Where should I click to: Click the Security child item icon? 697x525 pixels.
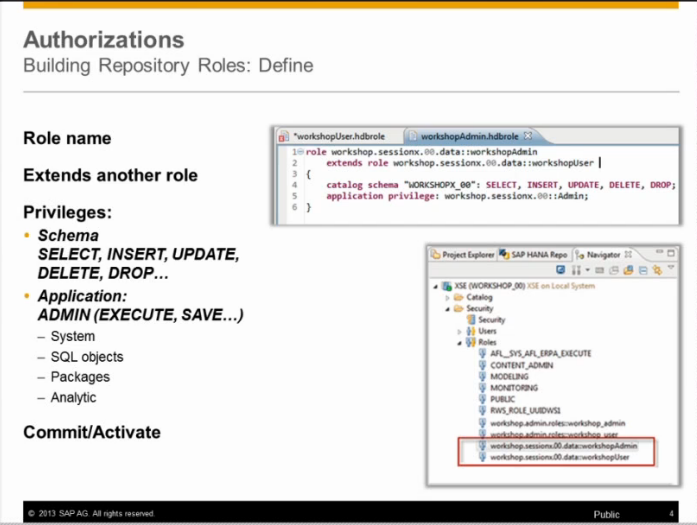pos(471,320)
